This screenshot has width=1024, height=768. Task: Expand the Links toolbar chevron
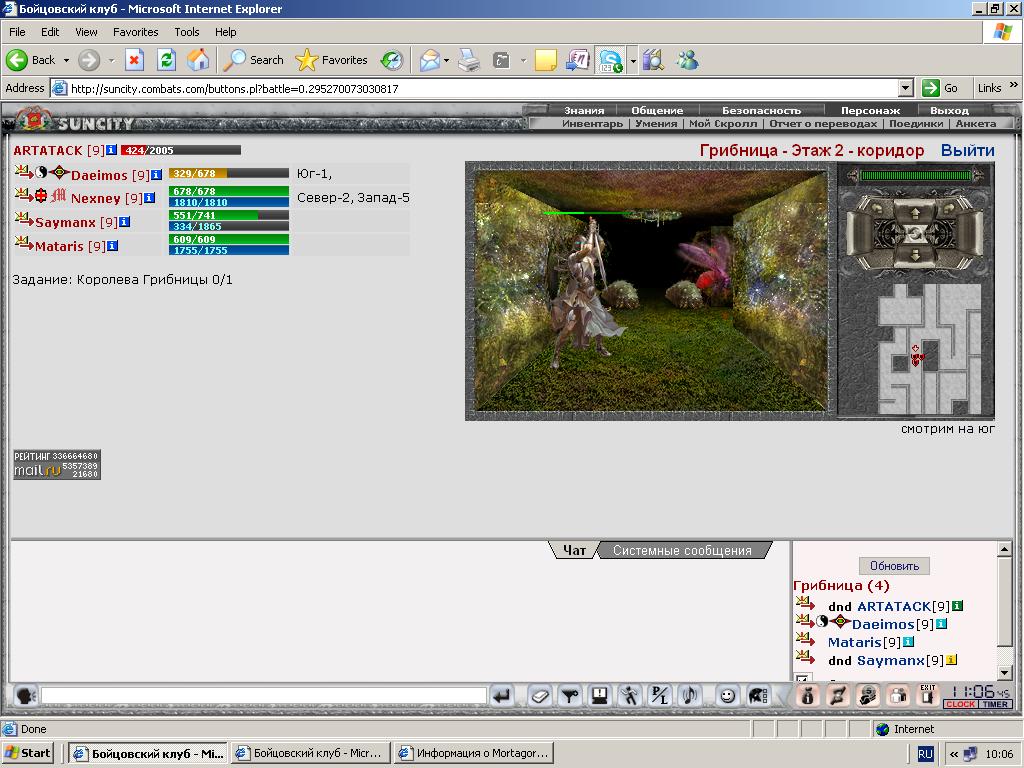1014,85
